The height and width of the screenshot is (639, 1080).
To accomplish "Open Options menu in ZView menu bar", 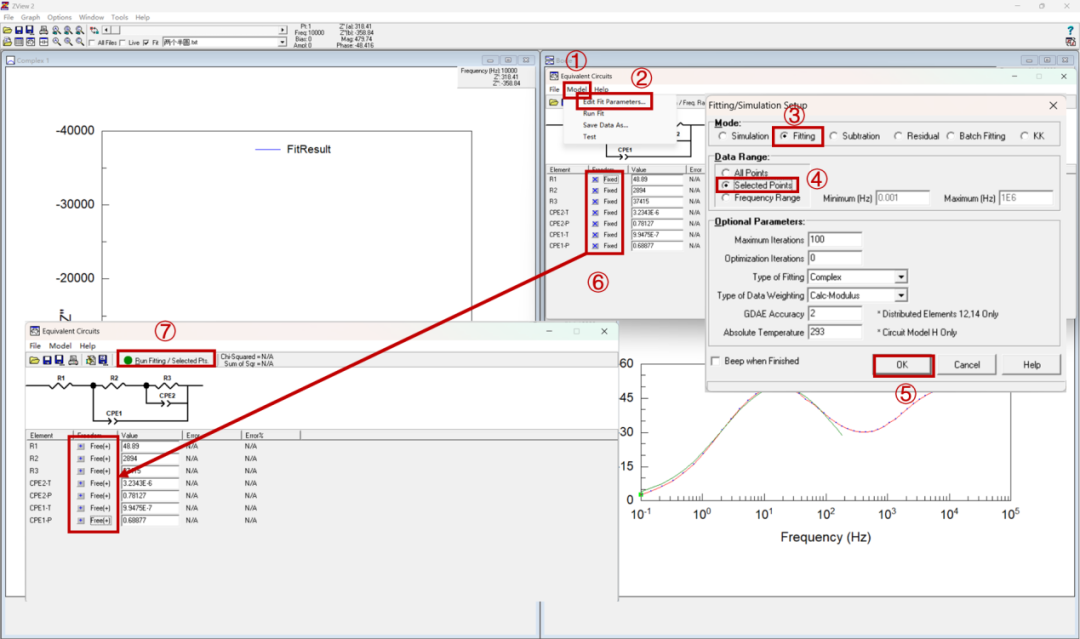I will coord(59,17).
